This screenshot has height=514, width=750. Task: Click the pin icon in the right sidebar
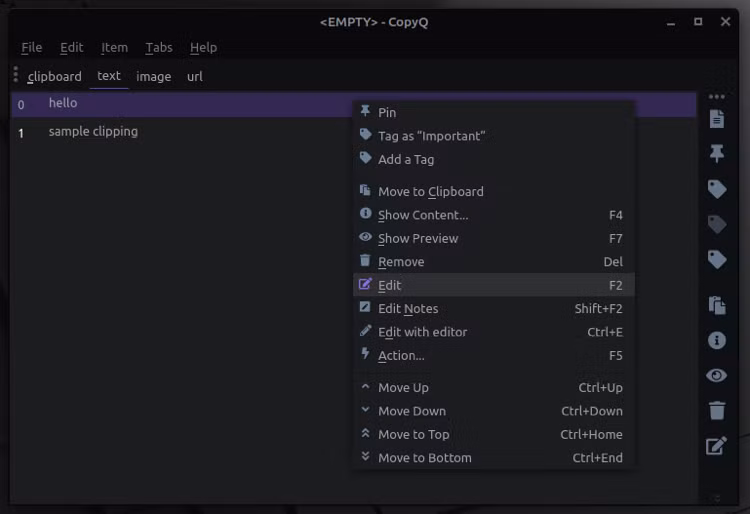click(717, 153)
